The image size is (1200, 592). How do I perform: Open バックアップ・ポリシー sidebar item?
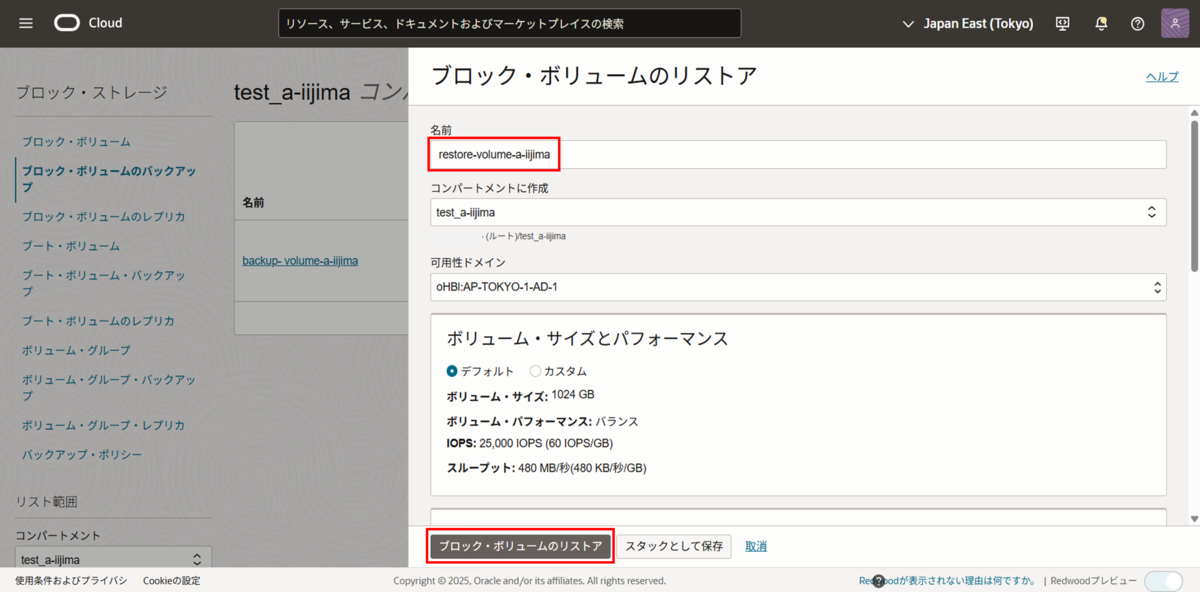82,455
